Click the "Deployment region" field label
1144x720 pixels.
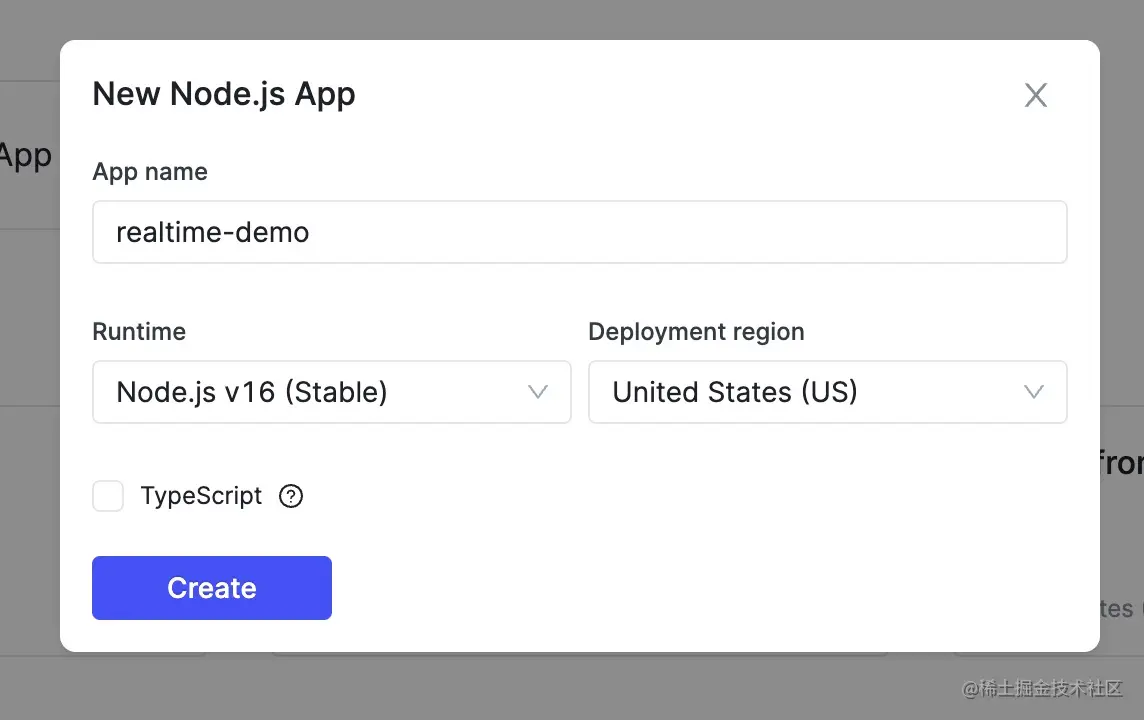696,332
